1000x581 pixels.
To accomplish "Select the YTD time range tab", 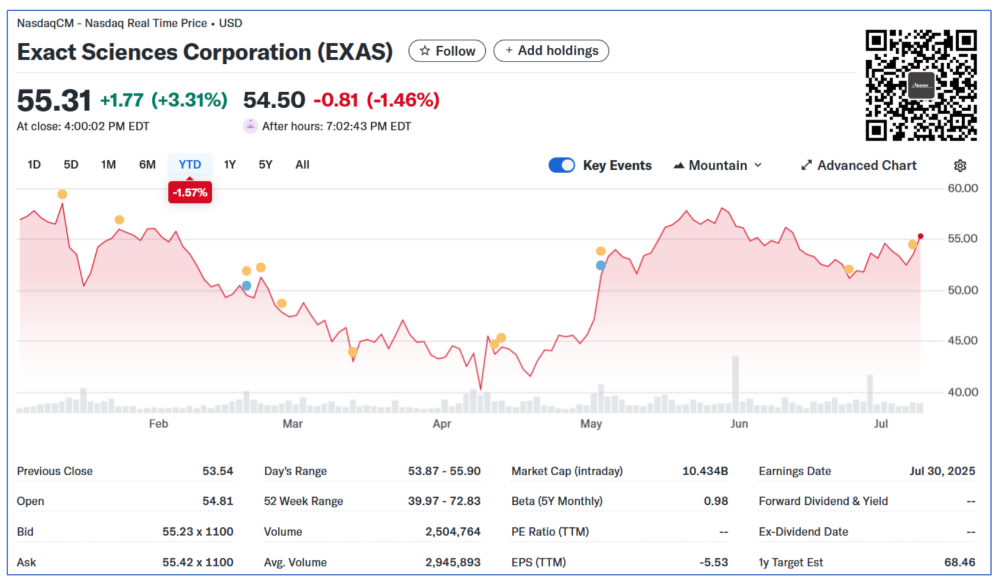I will click(x=190, y=165).
